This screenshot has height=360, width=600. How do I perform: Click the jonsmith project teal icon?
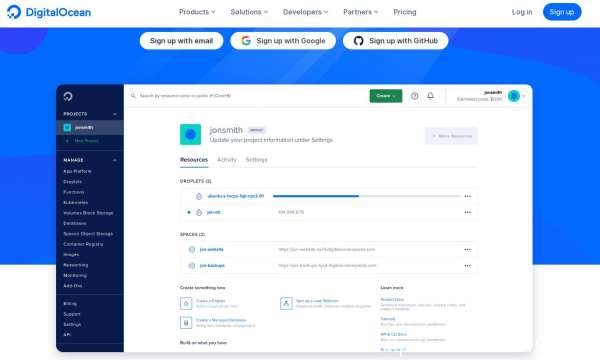point(191,134)
